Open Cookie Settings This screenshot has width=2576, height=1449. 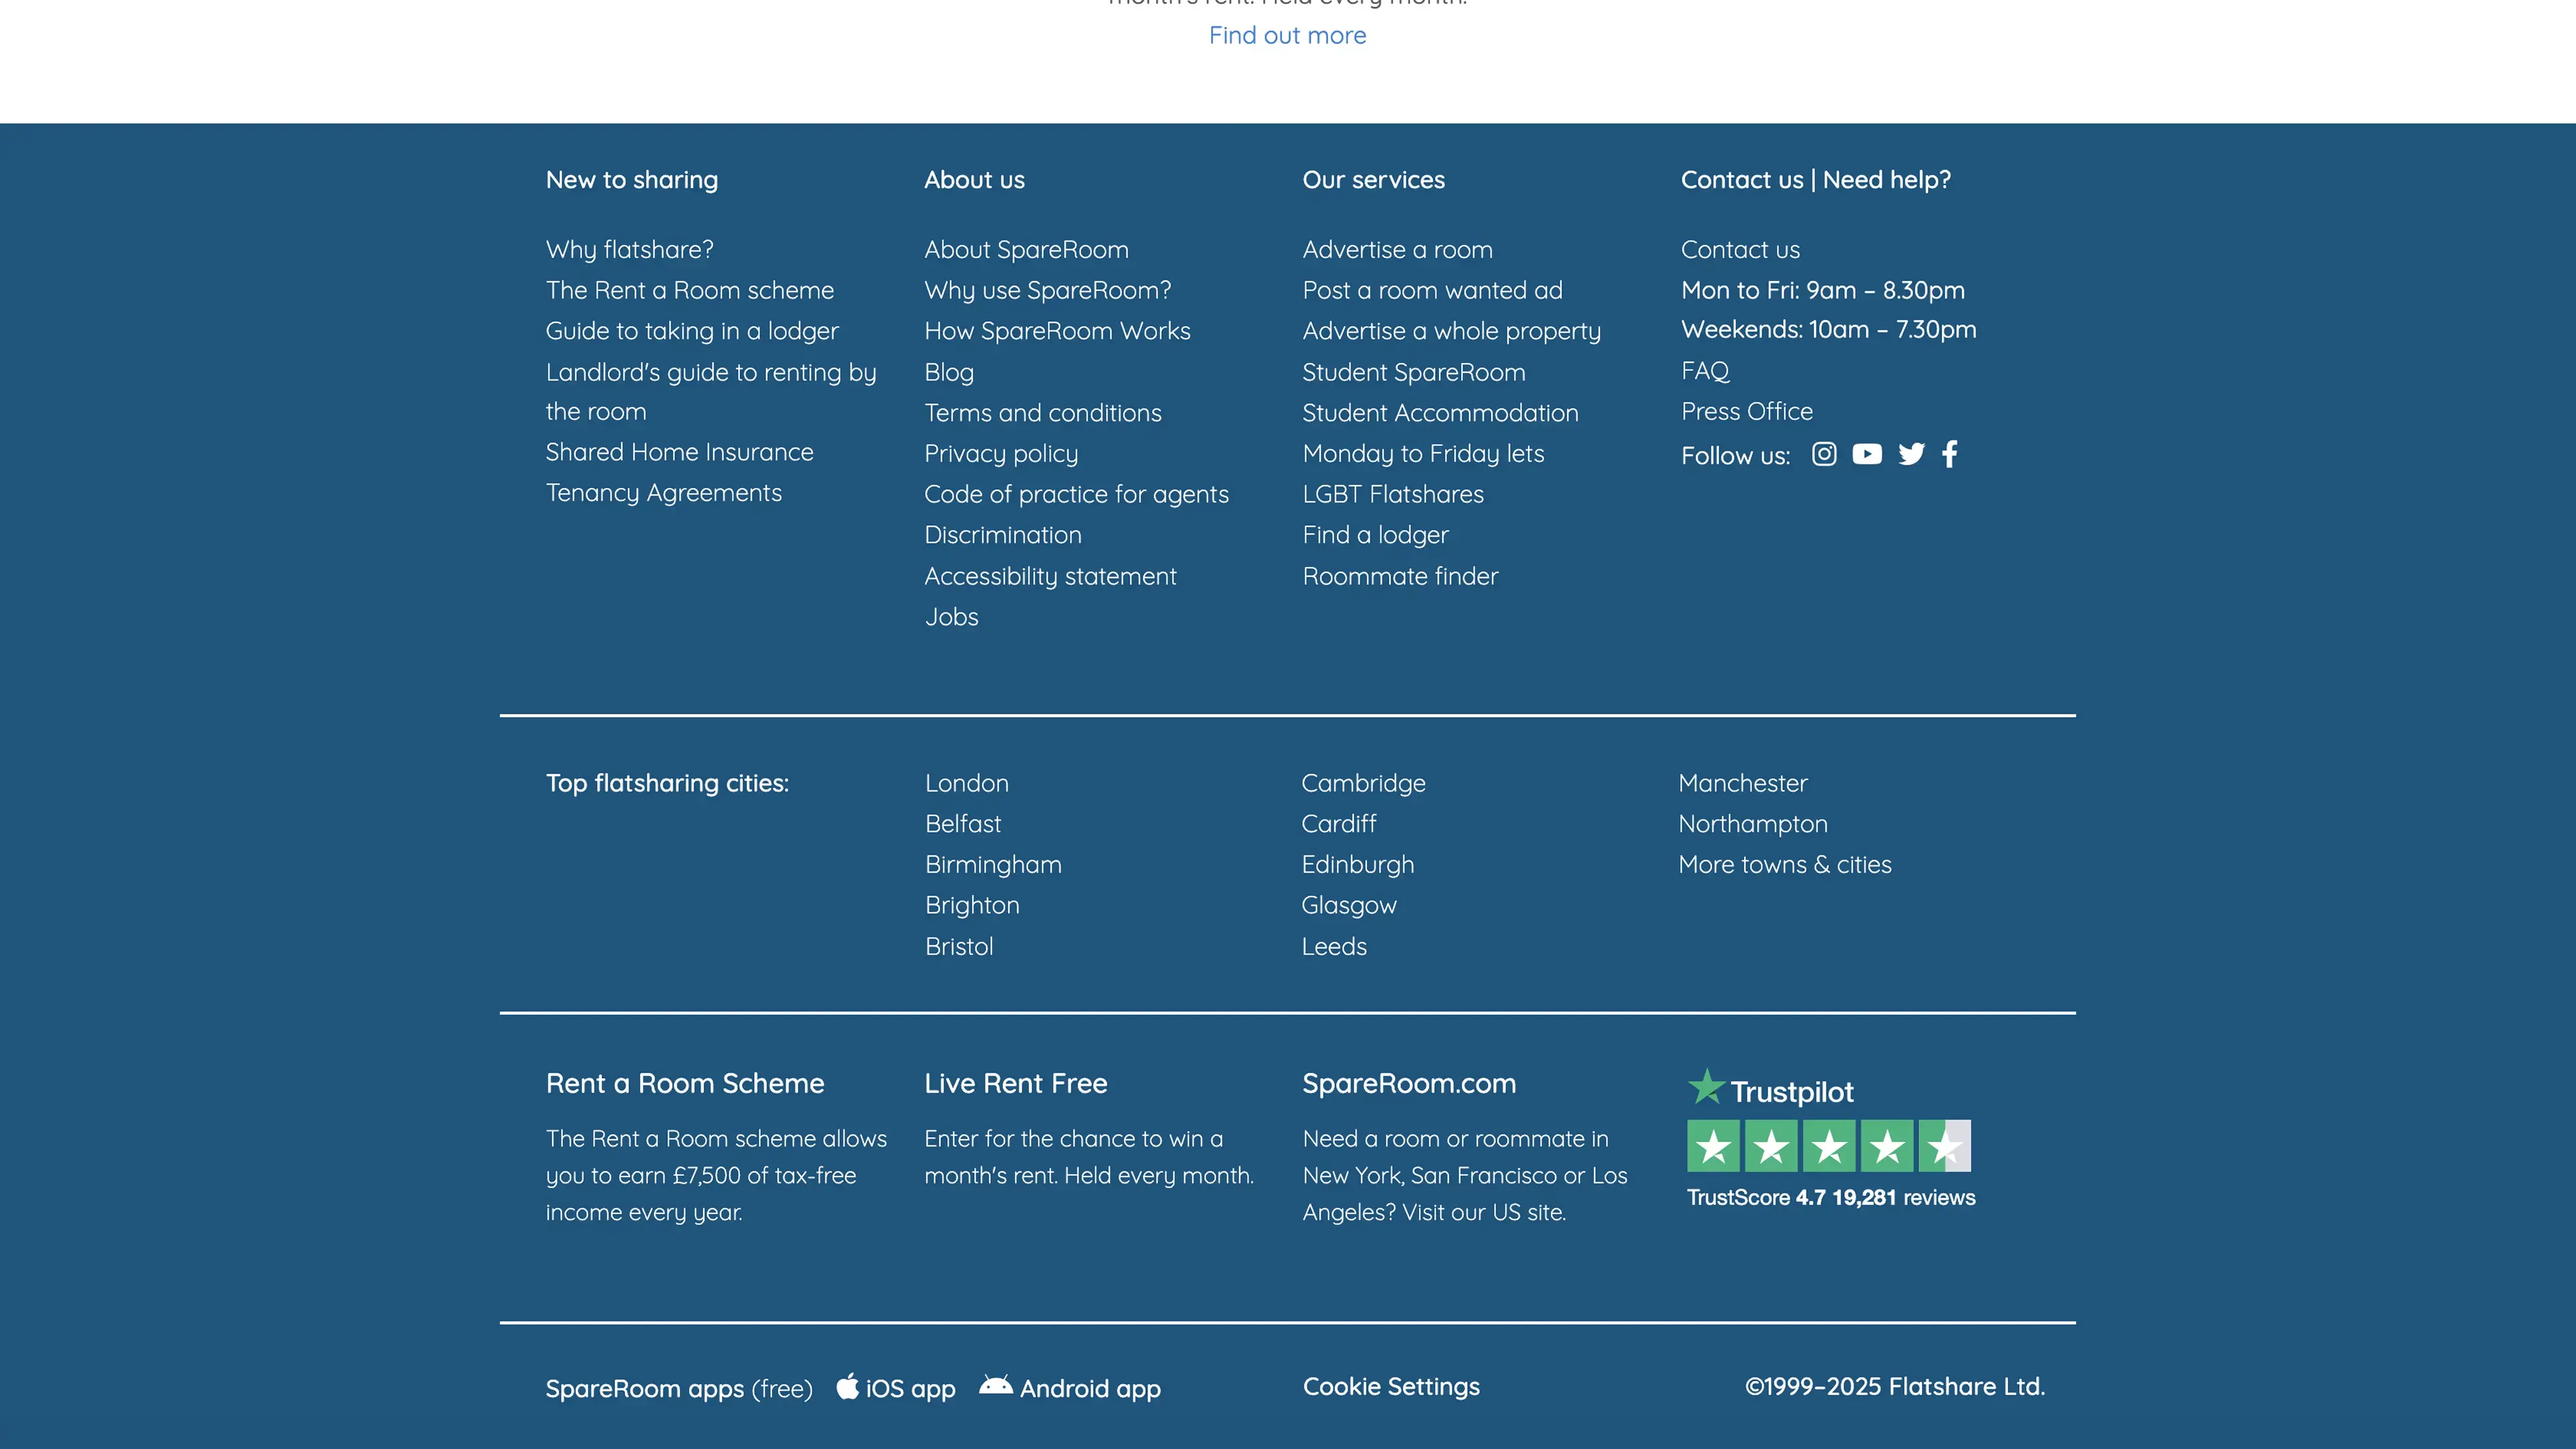1390,1386
